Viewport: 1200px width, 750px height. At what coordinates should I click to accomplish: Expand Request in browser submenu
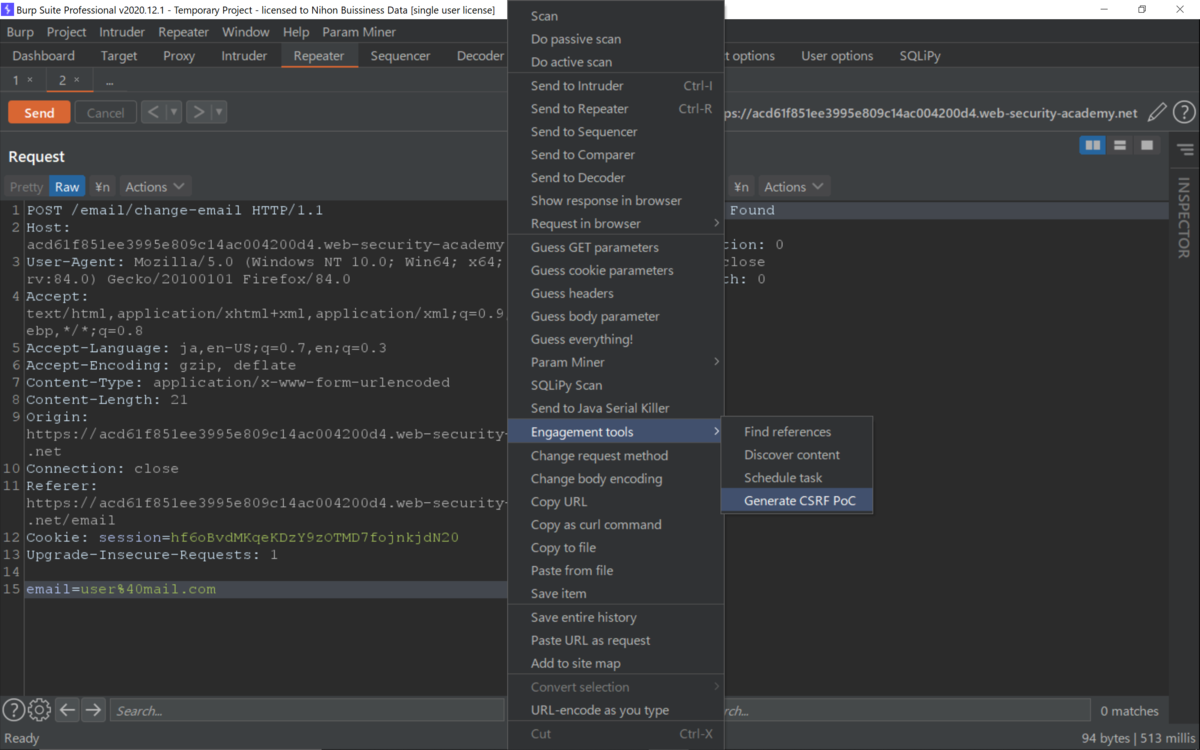pos(615,224)
